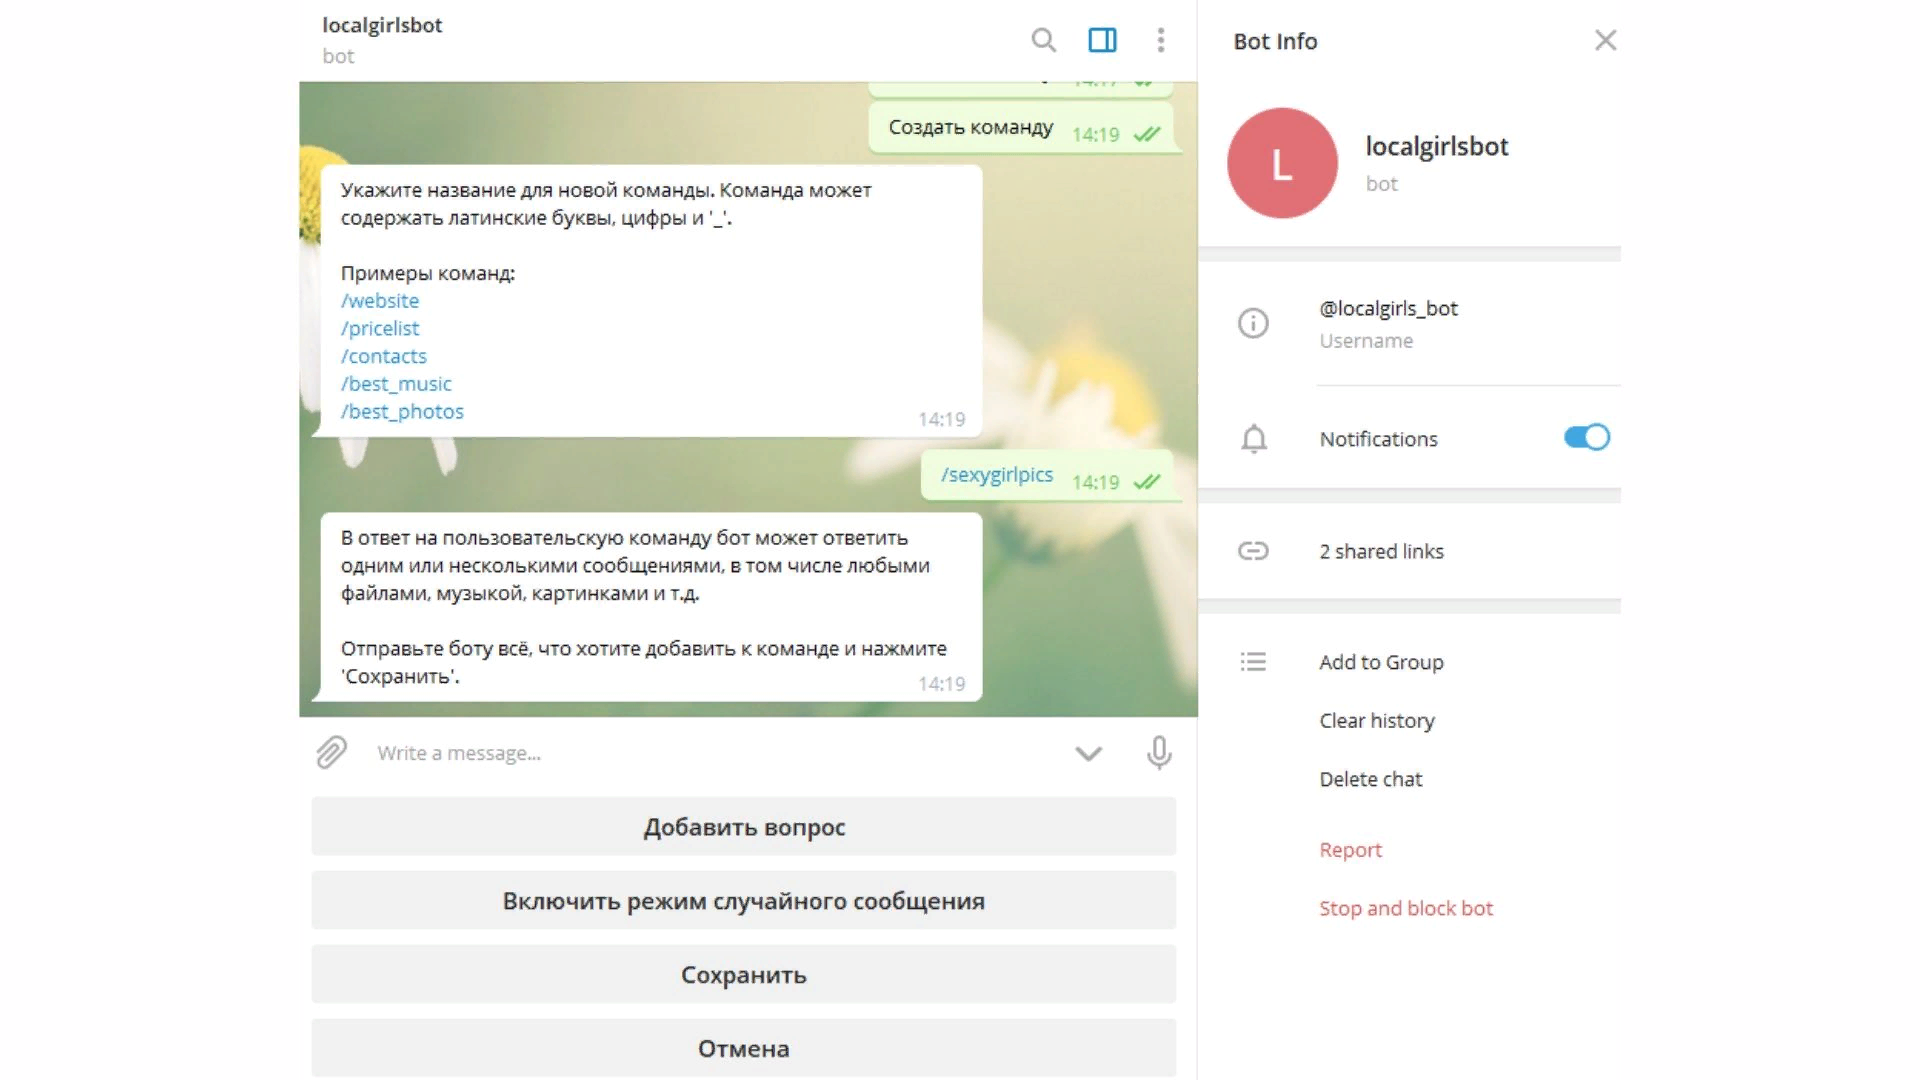Image resolution: width=1920 pixels, height=1080 pixels.
Task: Click Clear history in Bot Info
Action: pyautogui.click(x=1376, y=721)
